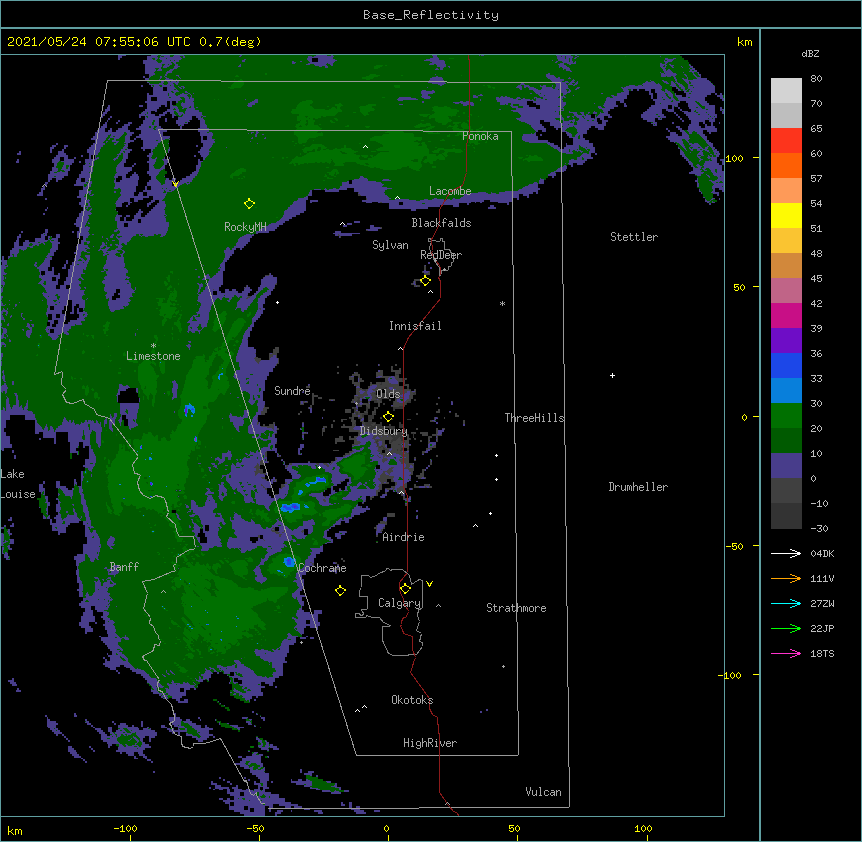Pick the magenta 39-42 dBZ swatch
The width and height of the screenshot is (862, 842).
pyautogui.click(x=786, y=315)
